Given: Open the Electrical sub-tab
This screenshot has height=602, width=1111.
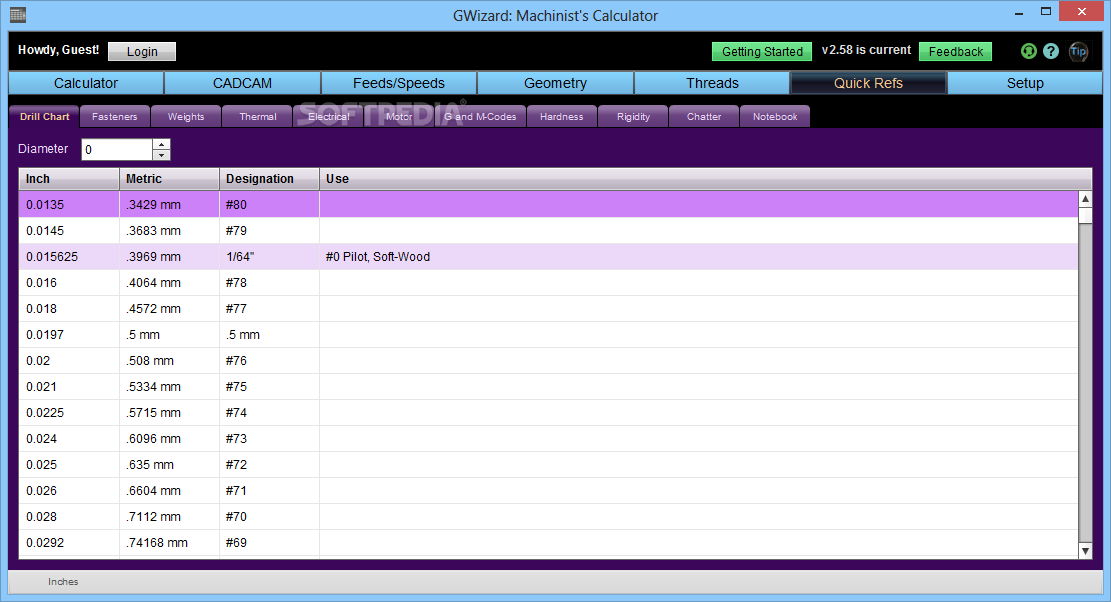Looking at the screenshot, I should tap(328, 117).
